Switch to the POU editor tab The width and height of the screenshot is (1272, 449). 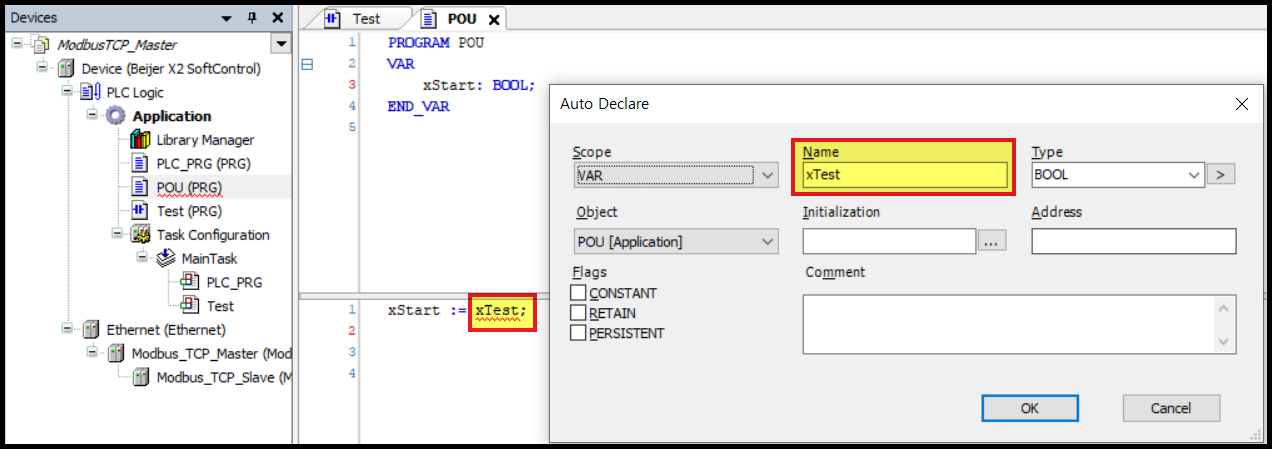click(464, 18)
